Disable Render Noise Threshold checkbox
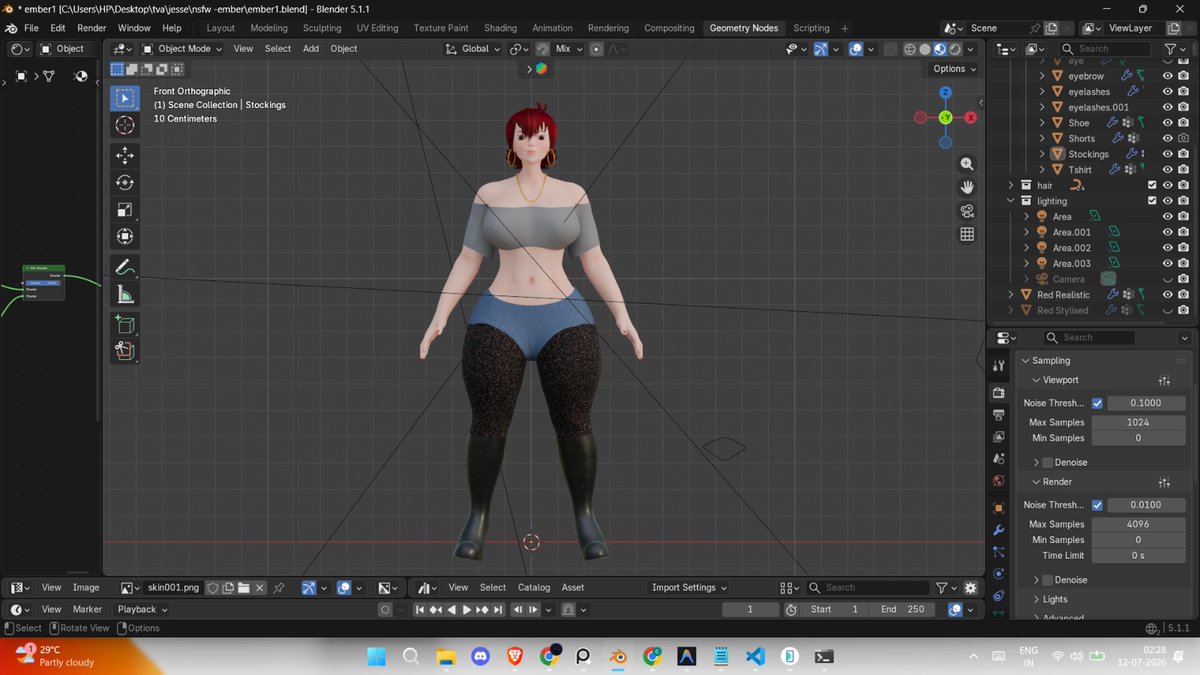 [x=1098, y=505]
